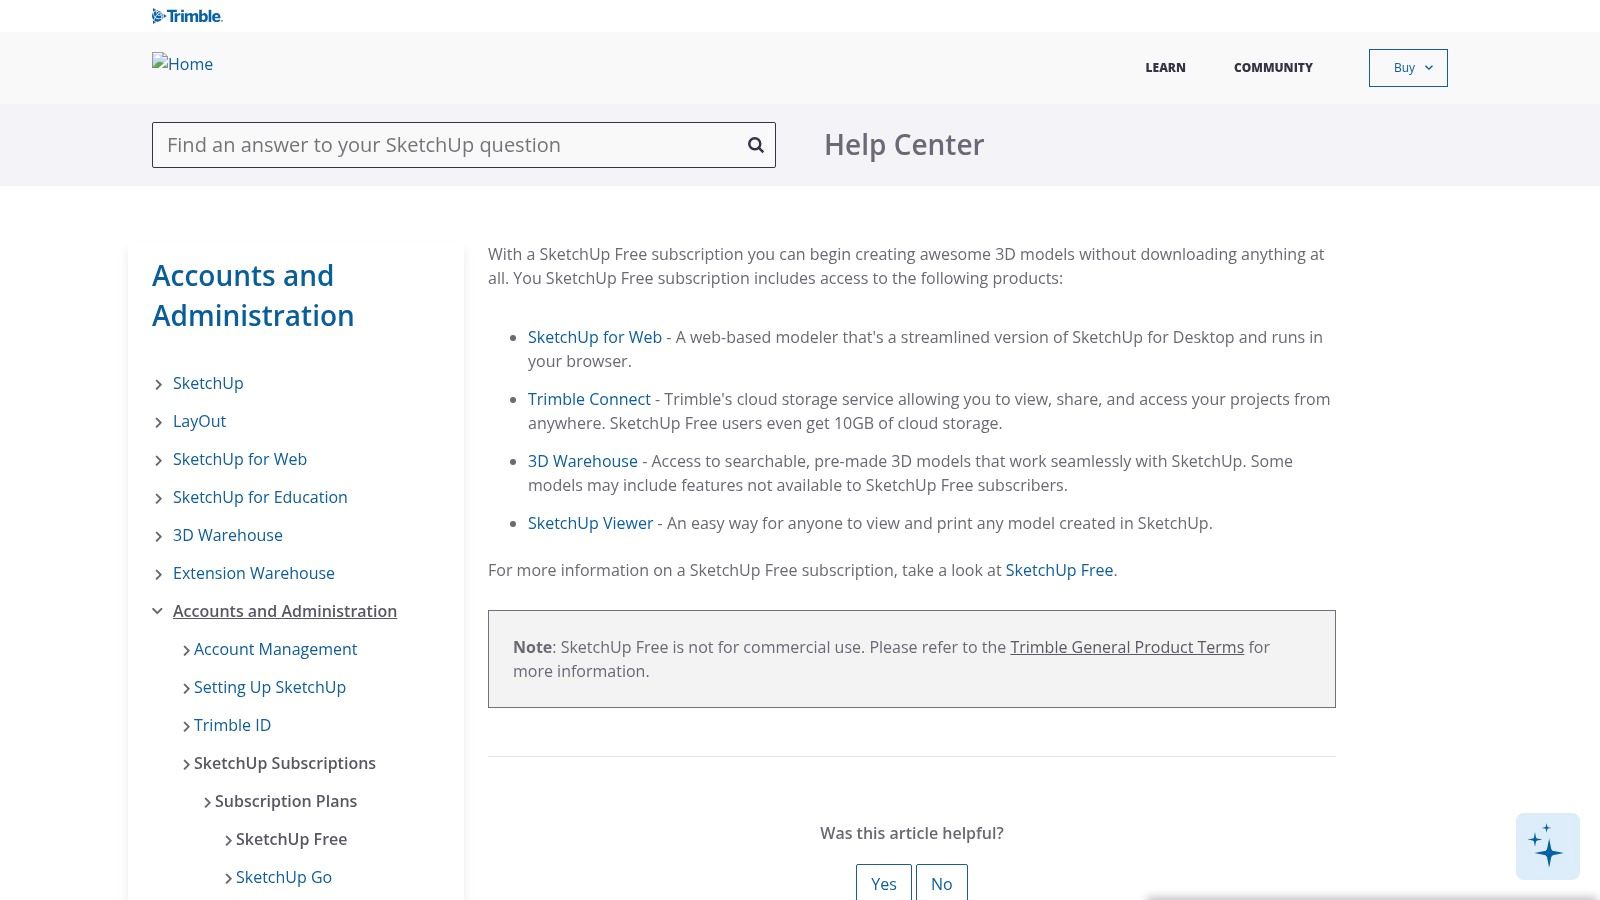Open the sparkle AI assistant widget

coord(1547,846)
